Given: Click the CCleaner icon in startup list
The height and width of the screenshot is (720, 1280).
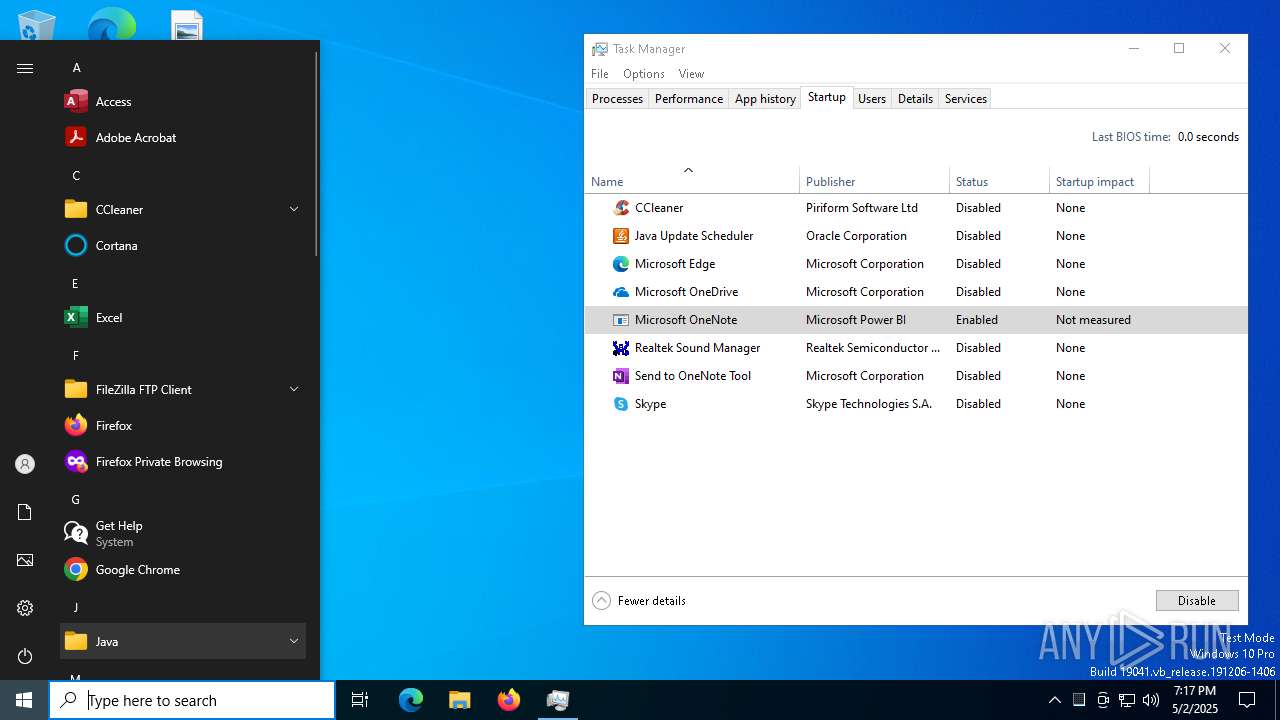Looking at the screenshot, I should 621,208.
